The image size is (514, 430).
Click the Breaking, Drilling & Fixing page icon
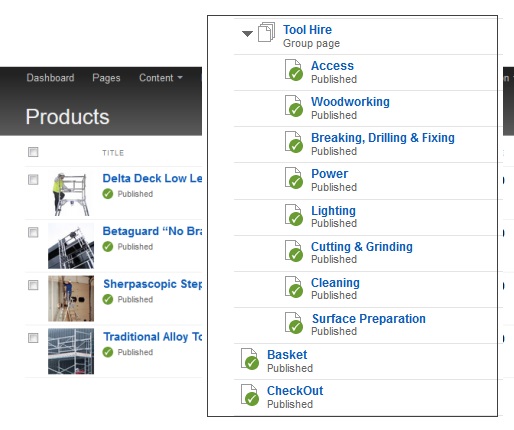[294, 142]
